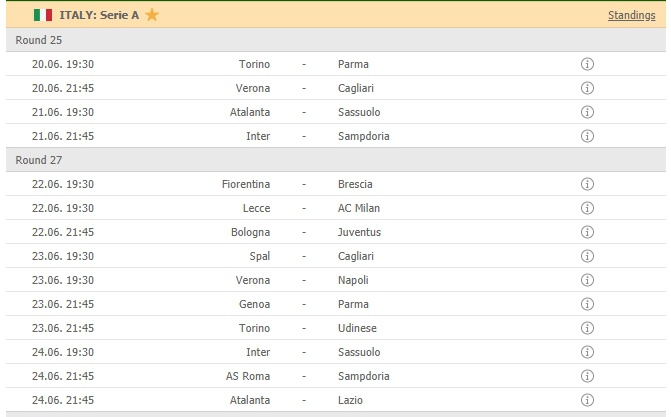The width and height of the screenshot is (671, 417).
Task: Click the favorite star next to Serie A
Action: [152, 15]
